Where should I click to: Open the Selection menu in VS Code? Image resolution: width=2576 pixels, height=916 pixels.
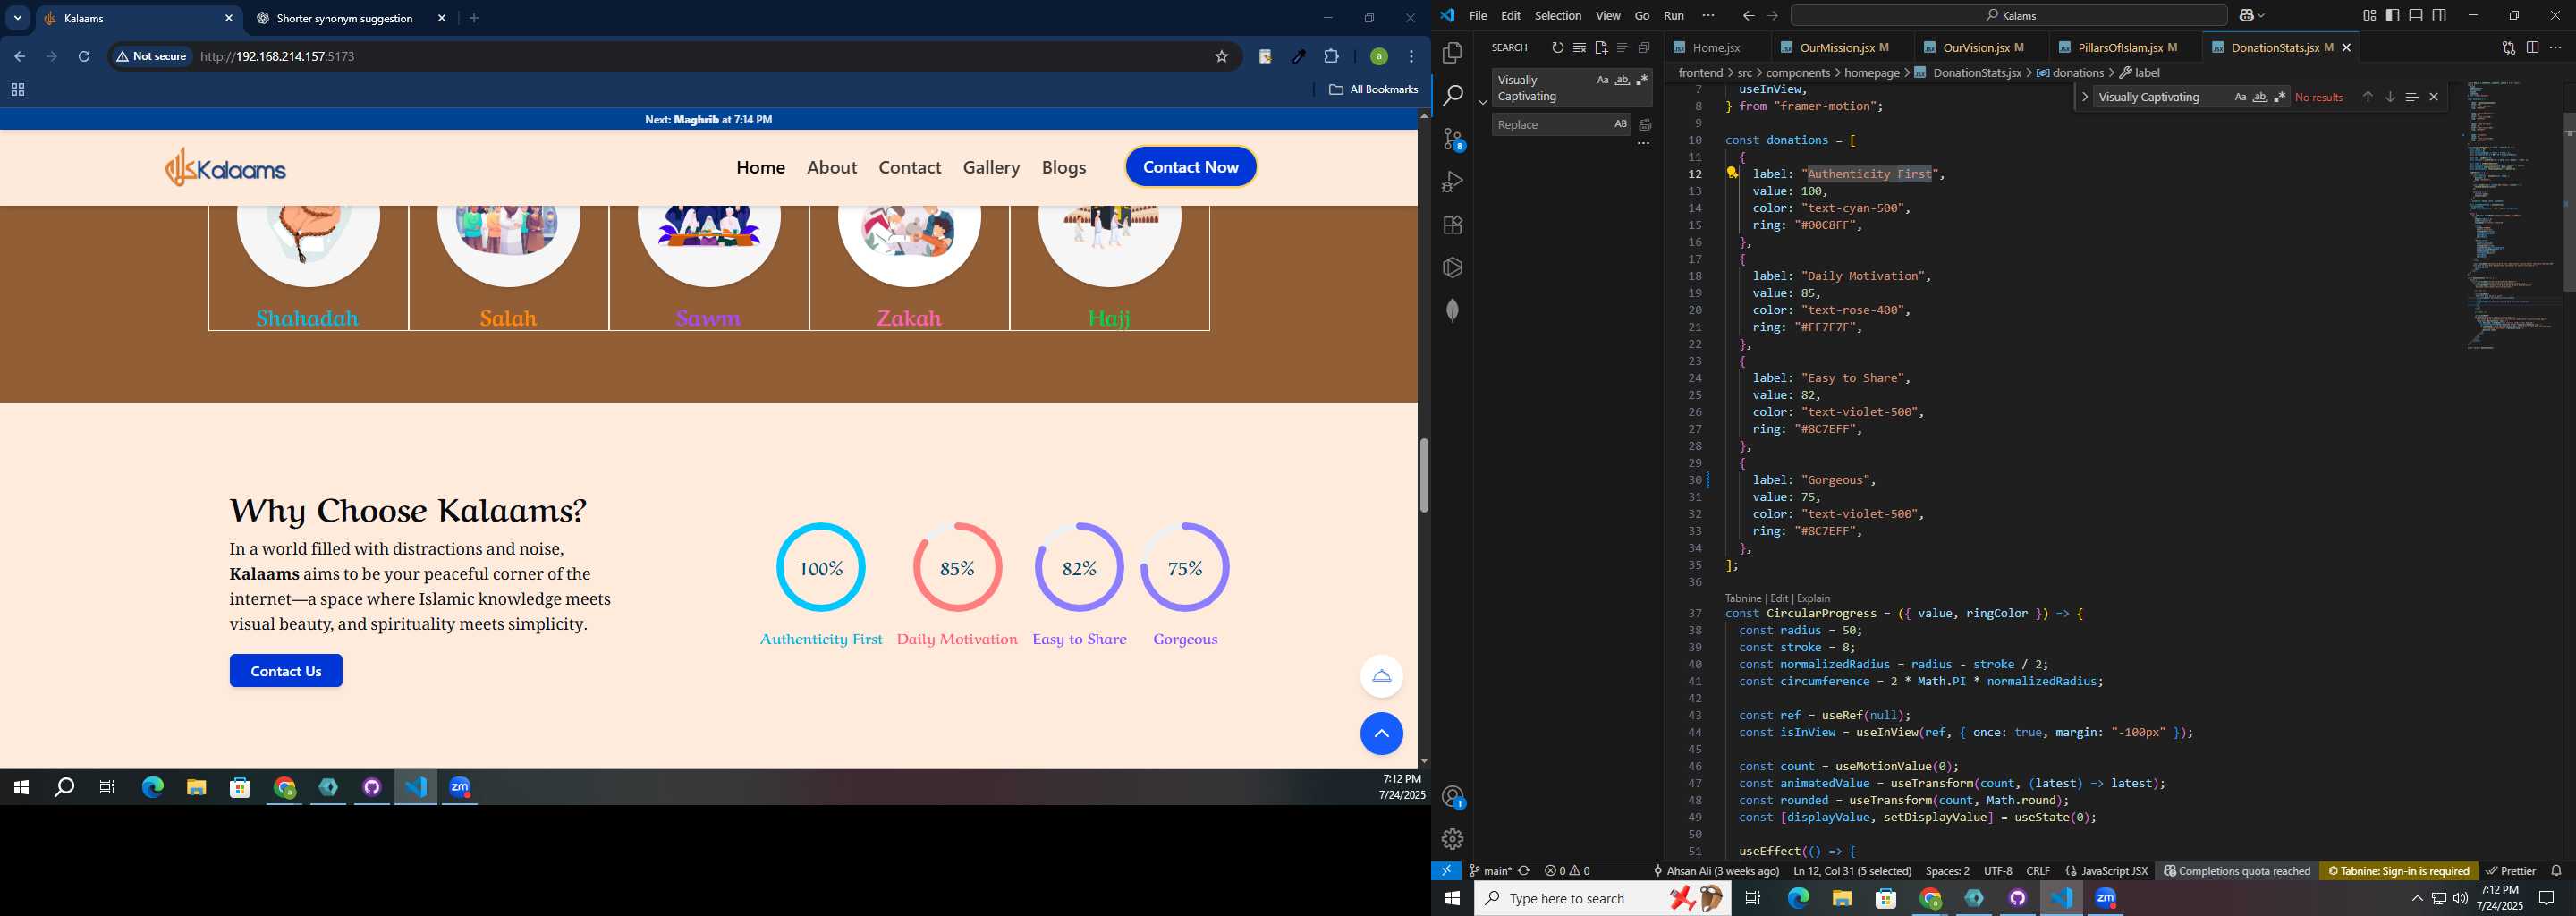tap(1558, 16)
